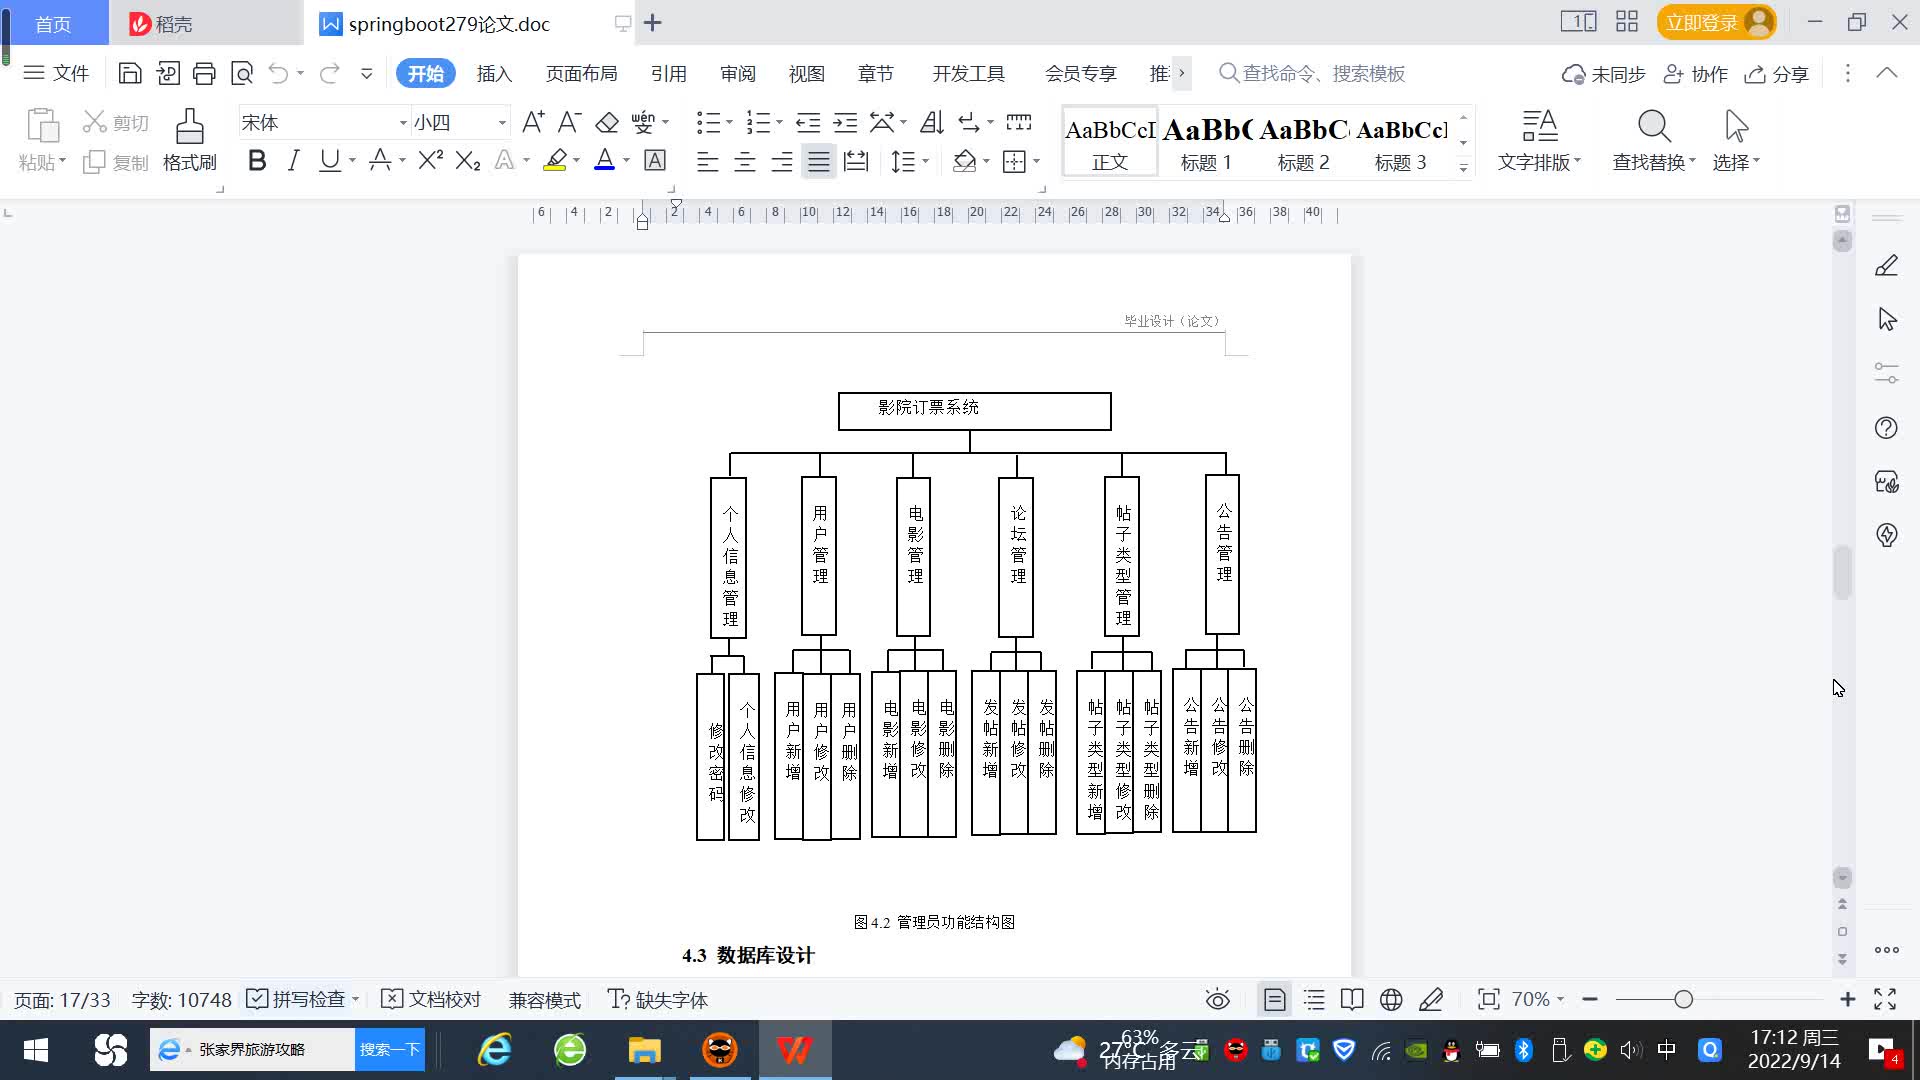Click the sliders settings icon in right sidebar
This screenshot has width=1920, height=1080.
(x=1886, y=373)
